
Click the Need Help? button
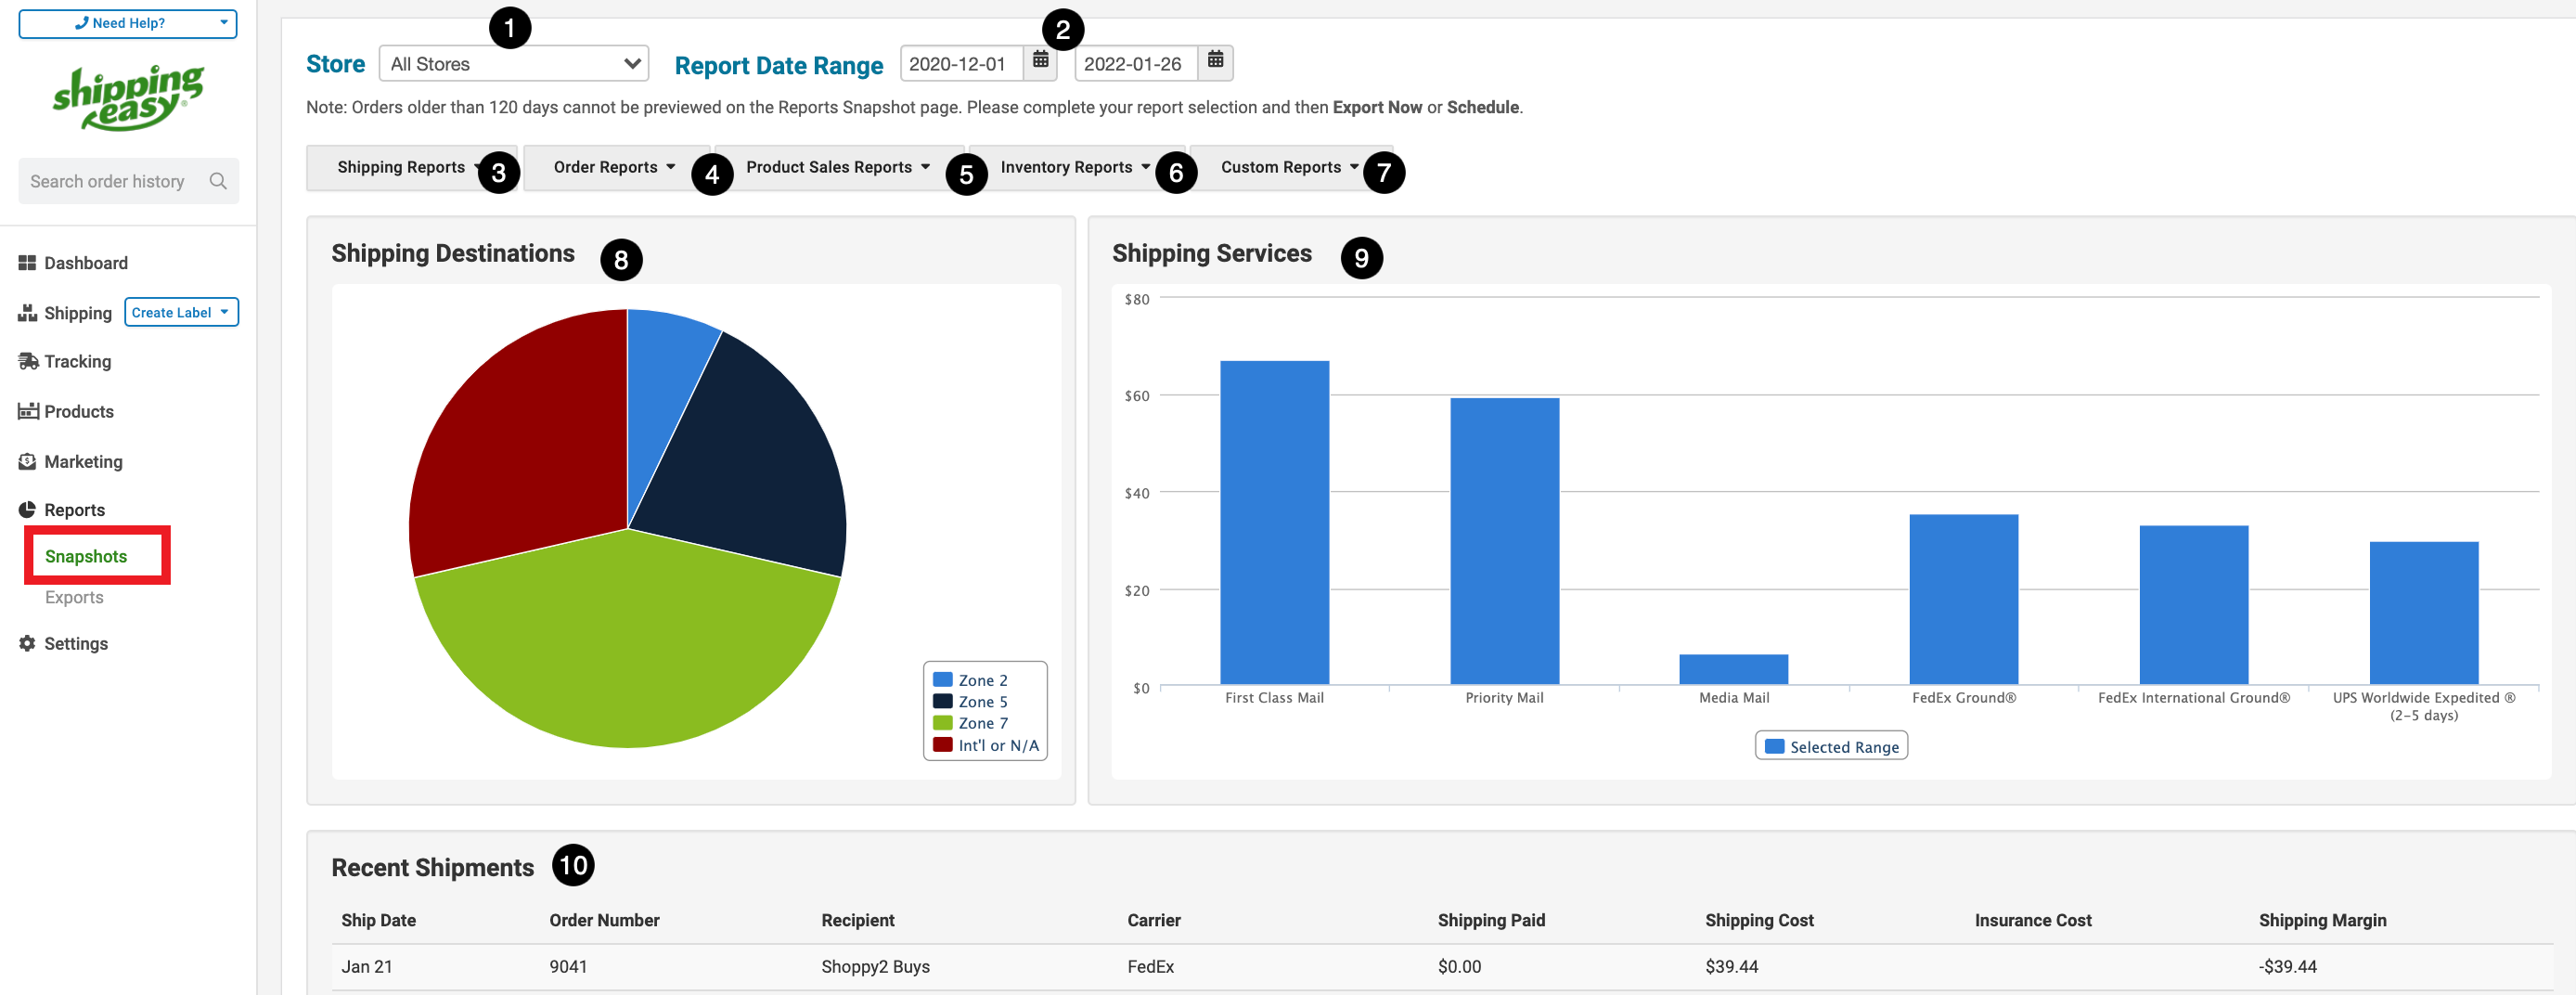(x=128, y=23)
